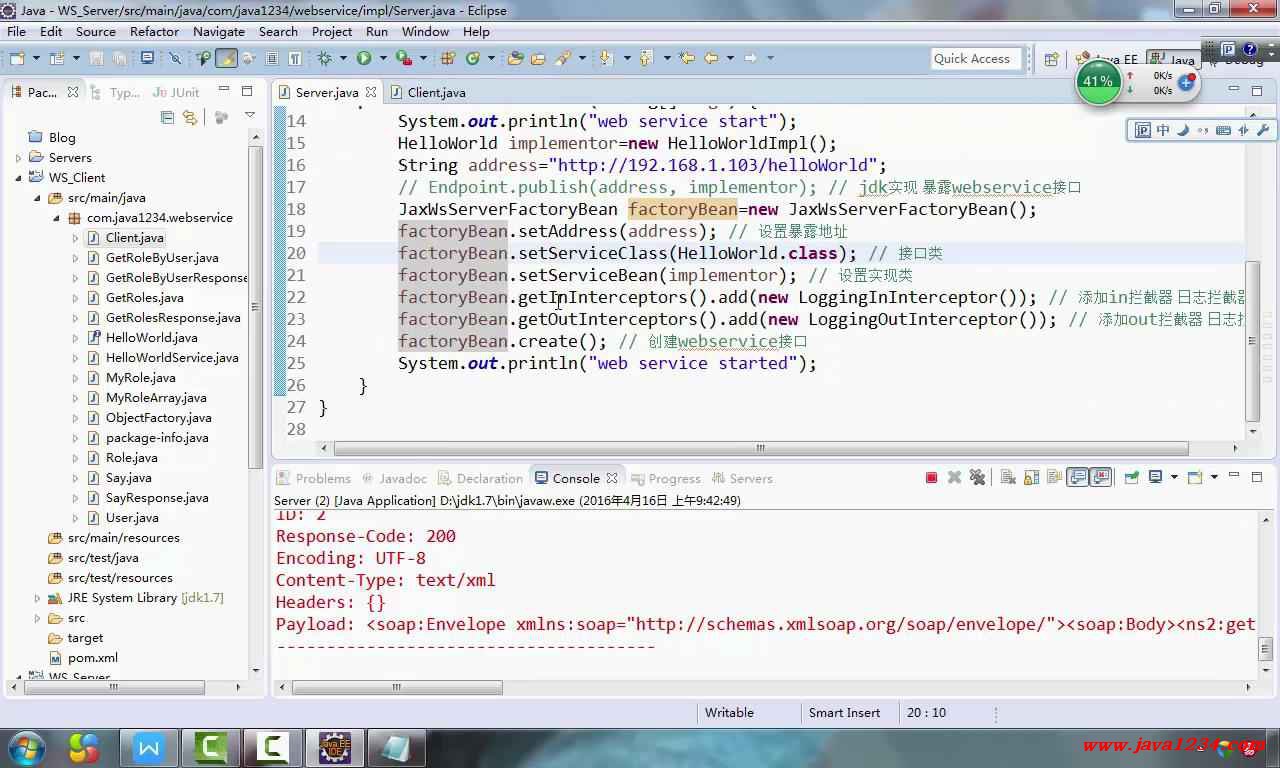
Task: Click the Debug bug icon in toolbar
Action: click(324, 58)
